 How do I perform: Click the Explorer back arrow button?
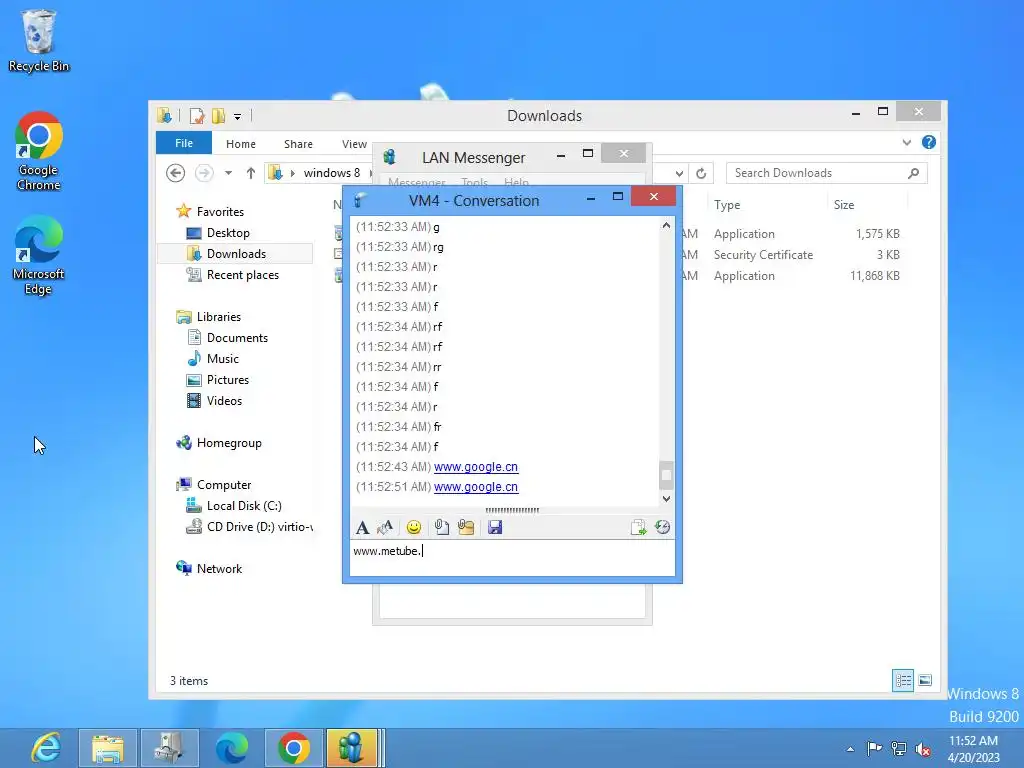point(175,173)
